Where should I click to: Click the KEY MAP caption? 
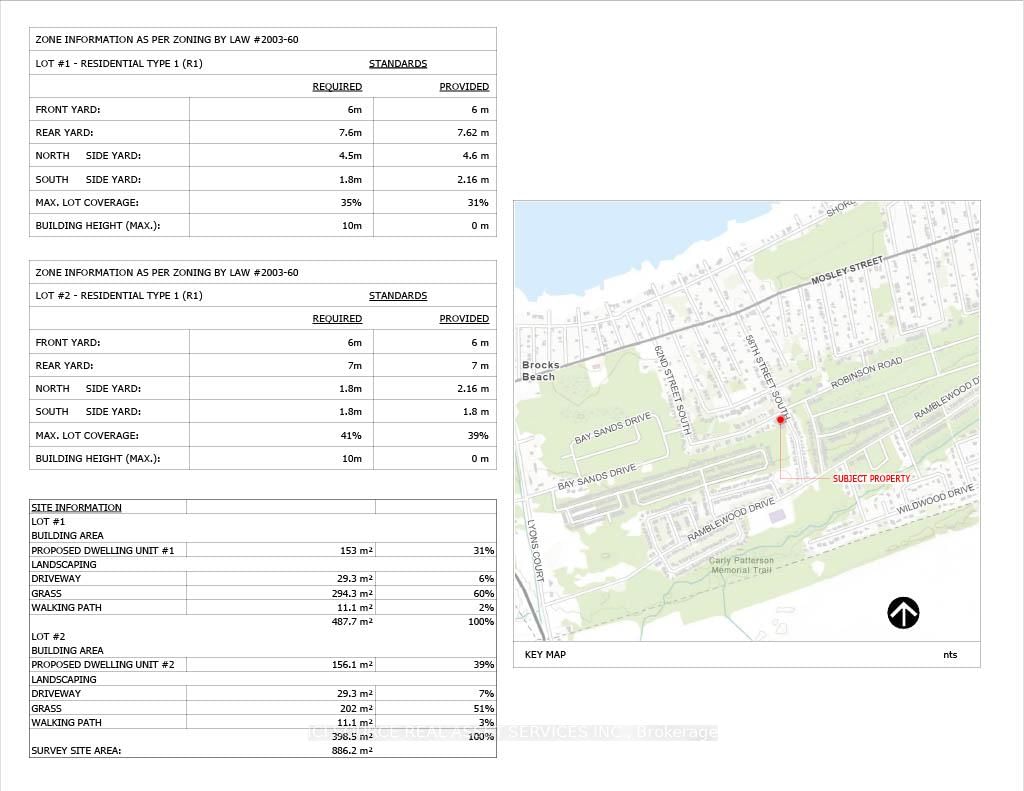[x=545, y=654]
